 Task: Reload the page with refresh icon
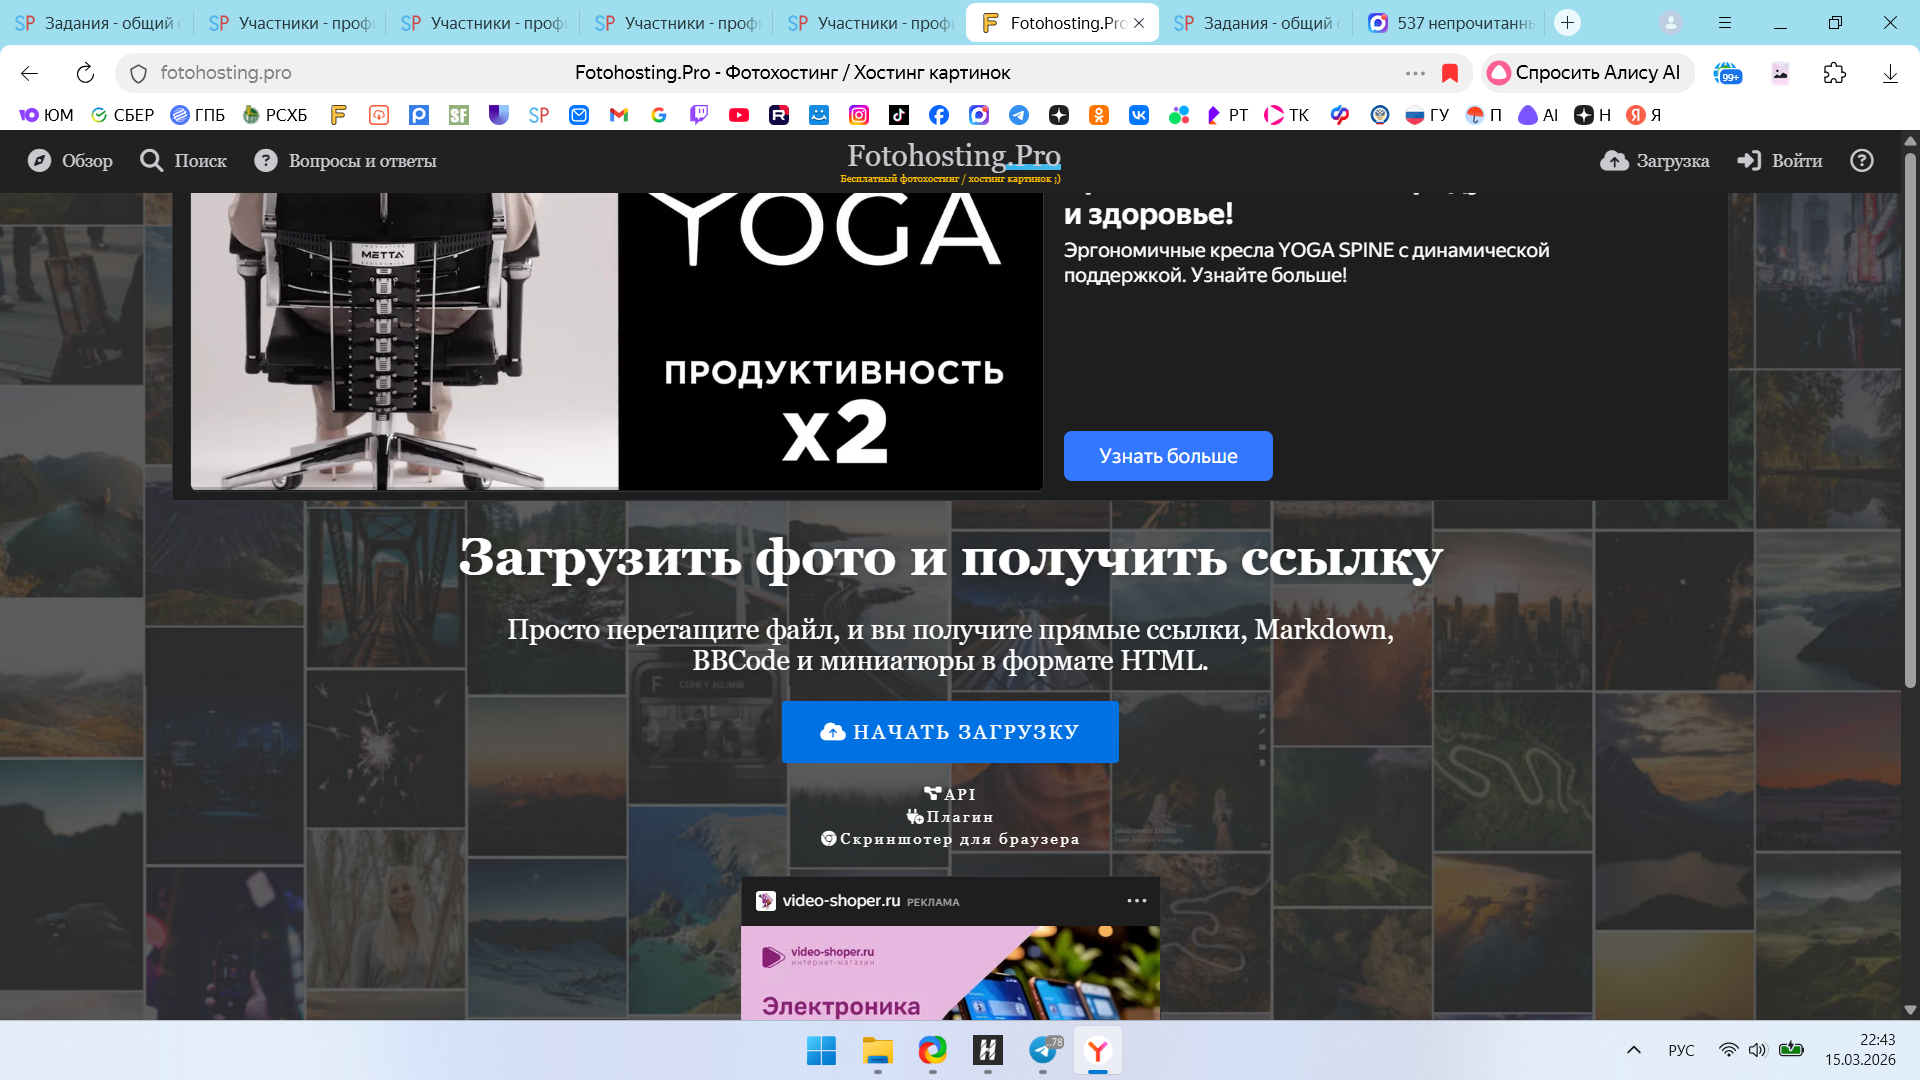pos(85,73)
